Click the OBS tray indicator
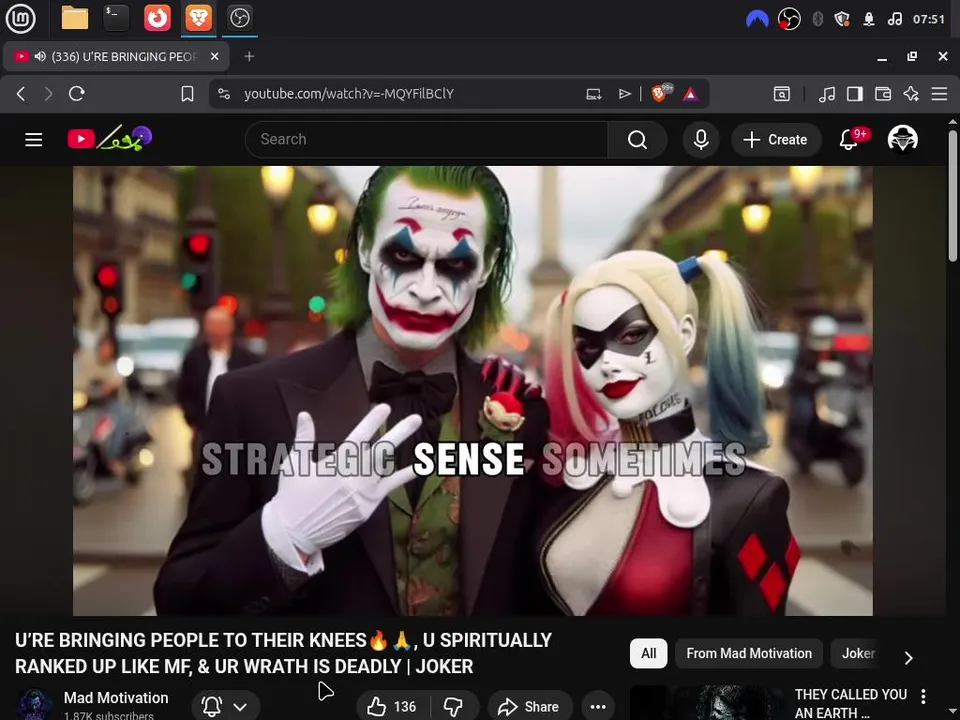Image resolution: width=960 pixels, height=720 pixels. point(789,20)
